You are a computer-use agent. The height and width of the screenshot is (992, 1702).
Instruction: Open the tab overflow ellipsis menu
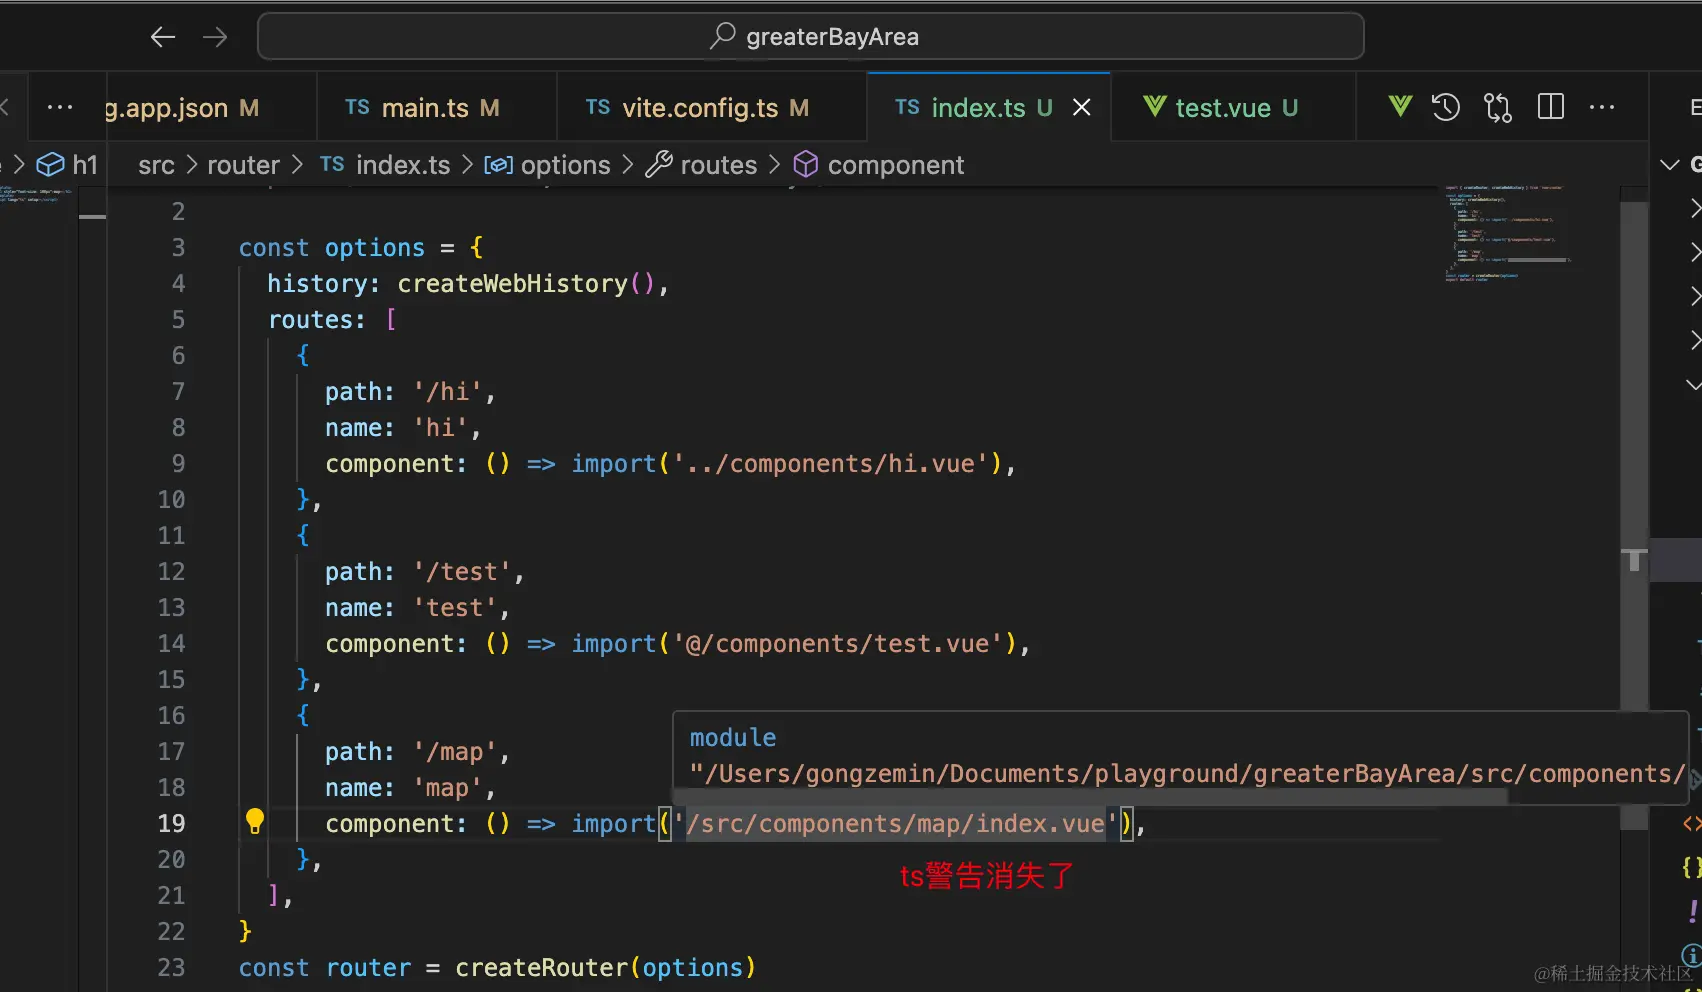pos(60,107)
